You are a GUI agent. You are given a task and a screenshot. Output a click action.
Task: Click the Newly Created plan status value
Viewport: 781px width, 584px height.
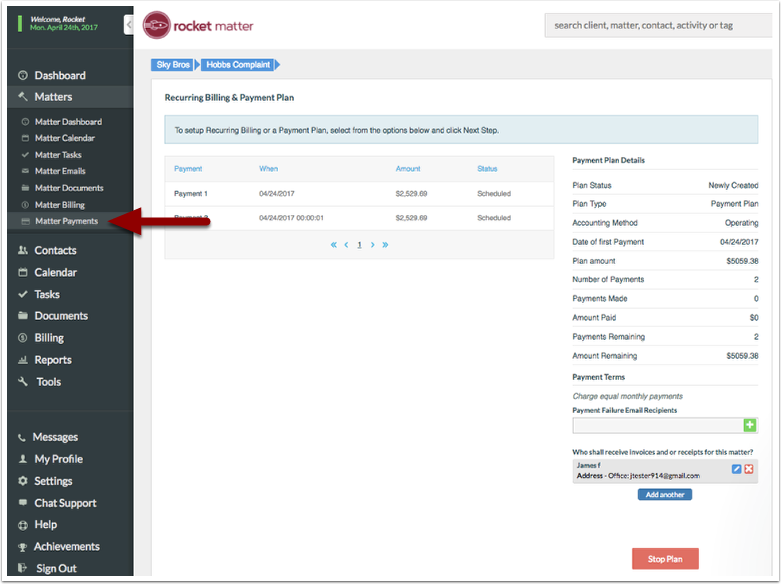tap(733, 185)
